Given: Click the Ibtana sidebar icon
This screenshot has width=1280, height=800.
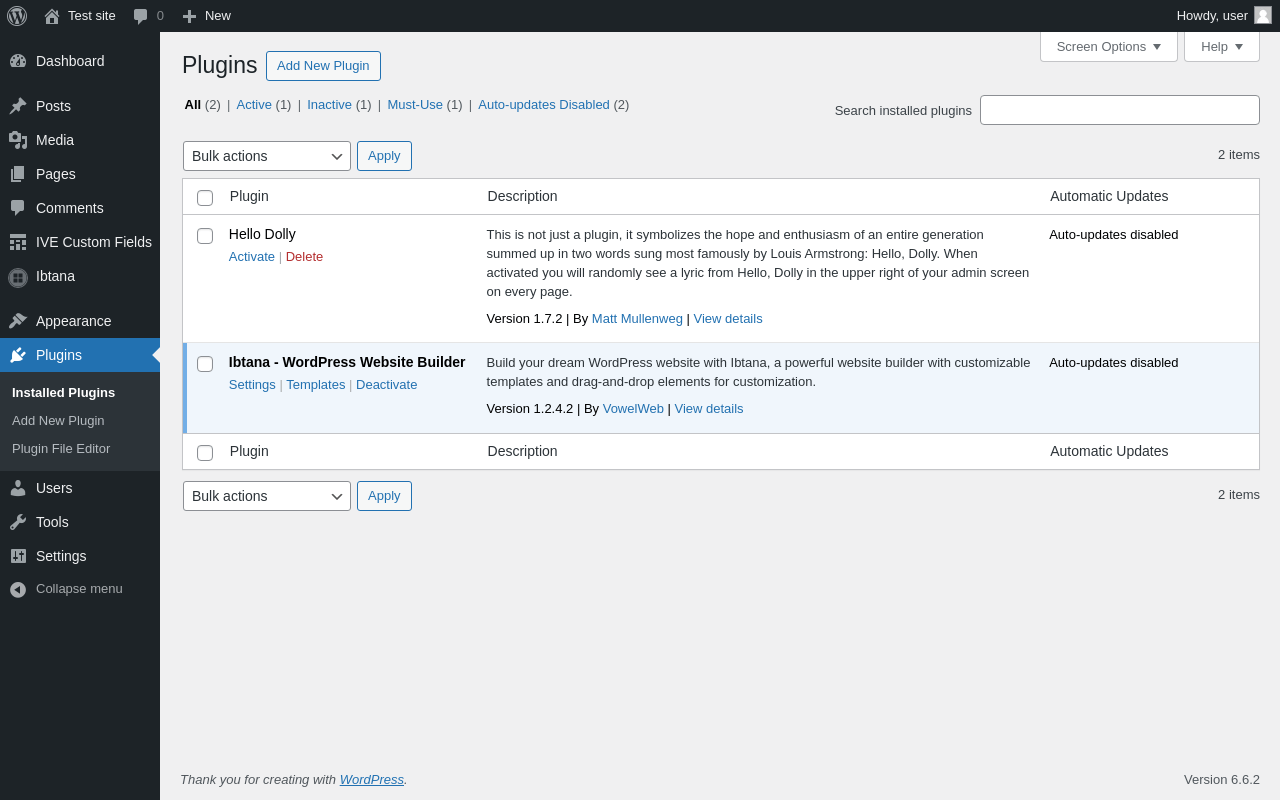Looking at the screenshot, I should [18, 277].
